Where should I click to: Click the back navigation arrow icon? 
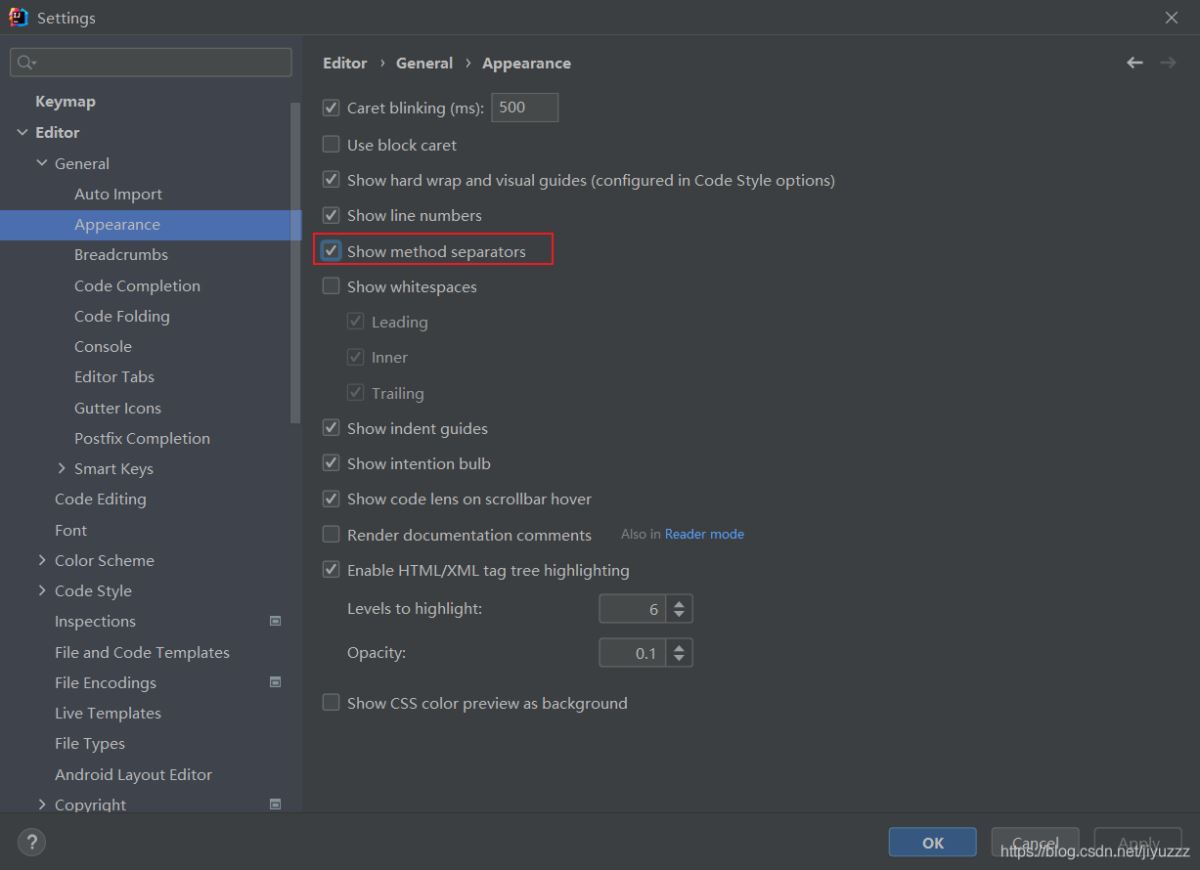pyautogui.click(x=1134, y=63)
